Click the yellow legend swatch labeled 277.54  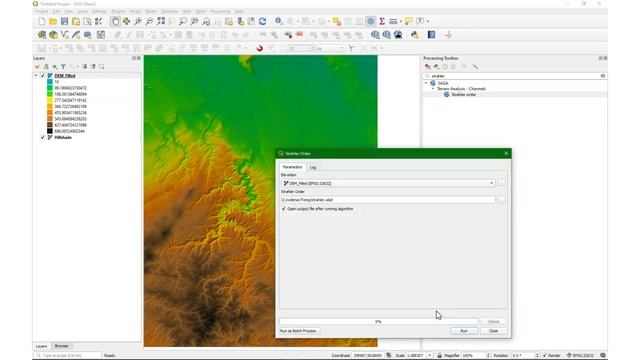(50, 100)
